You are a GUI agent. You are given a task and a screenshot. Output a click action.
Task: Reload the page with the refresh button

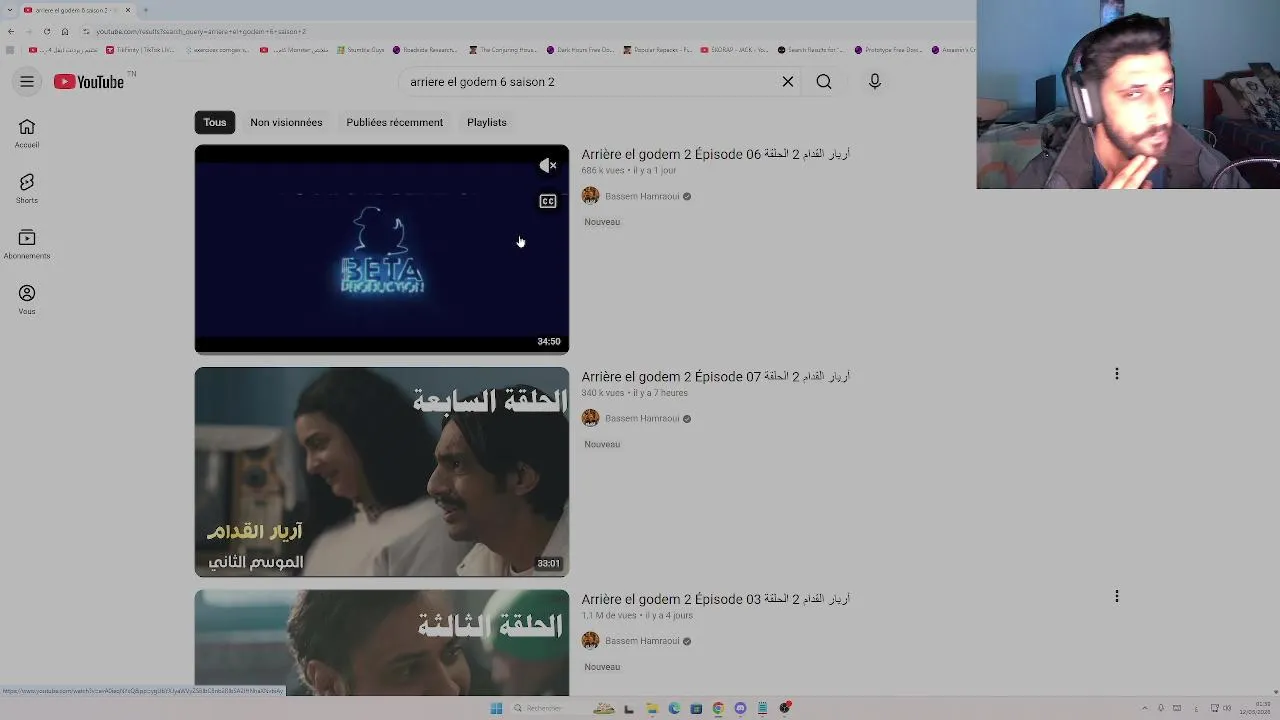(47, 31)
